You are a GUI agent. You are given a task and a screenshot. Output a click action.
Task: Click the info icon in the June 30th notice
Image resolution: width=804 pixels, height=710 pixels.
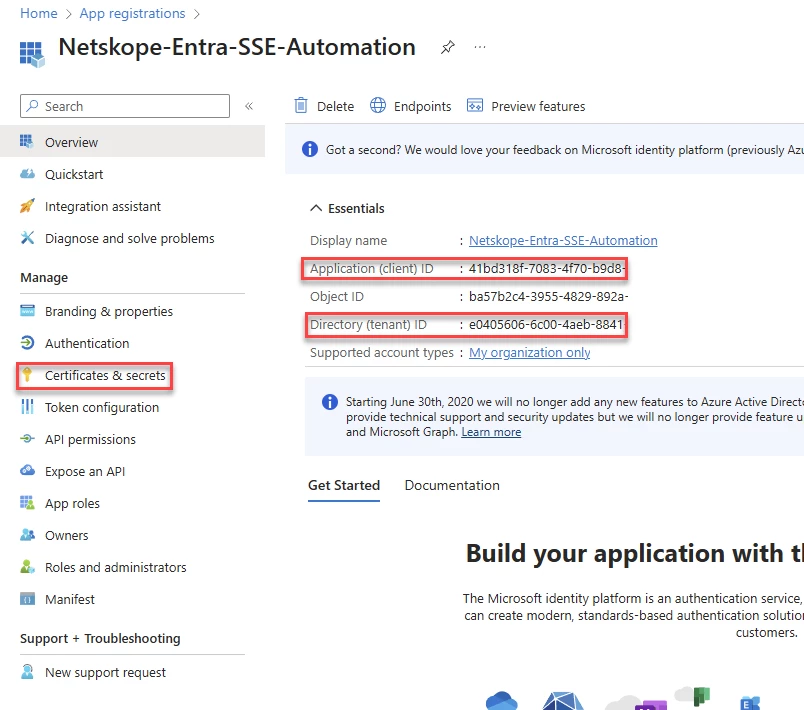tap(330, 402)
